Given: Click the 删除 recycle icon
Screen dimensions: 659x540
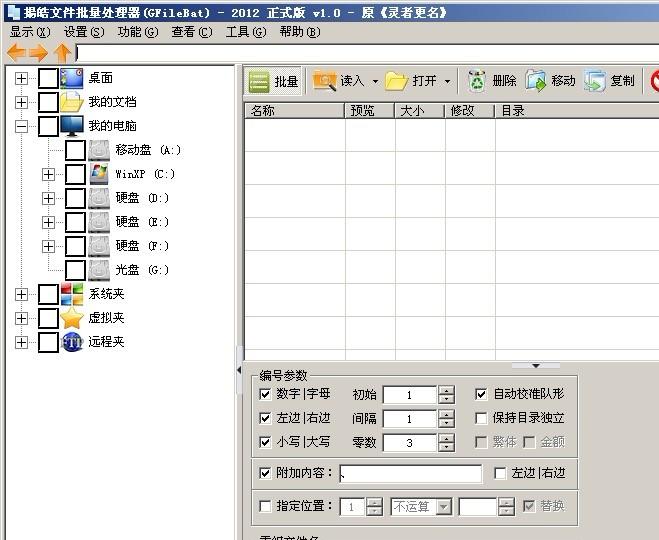Looking at the screenshot, I should (x=477, y=81).
